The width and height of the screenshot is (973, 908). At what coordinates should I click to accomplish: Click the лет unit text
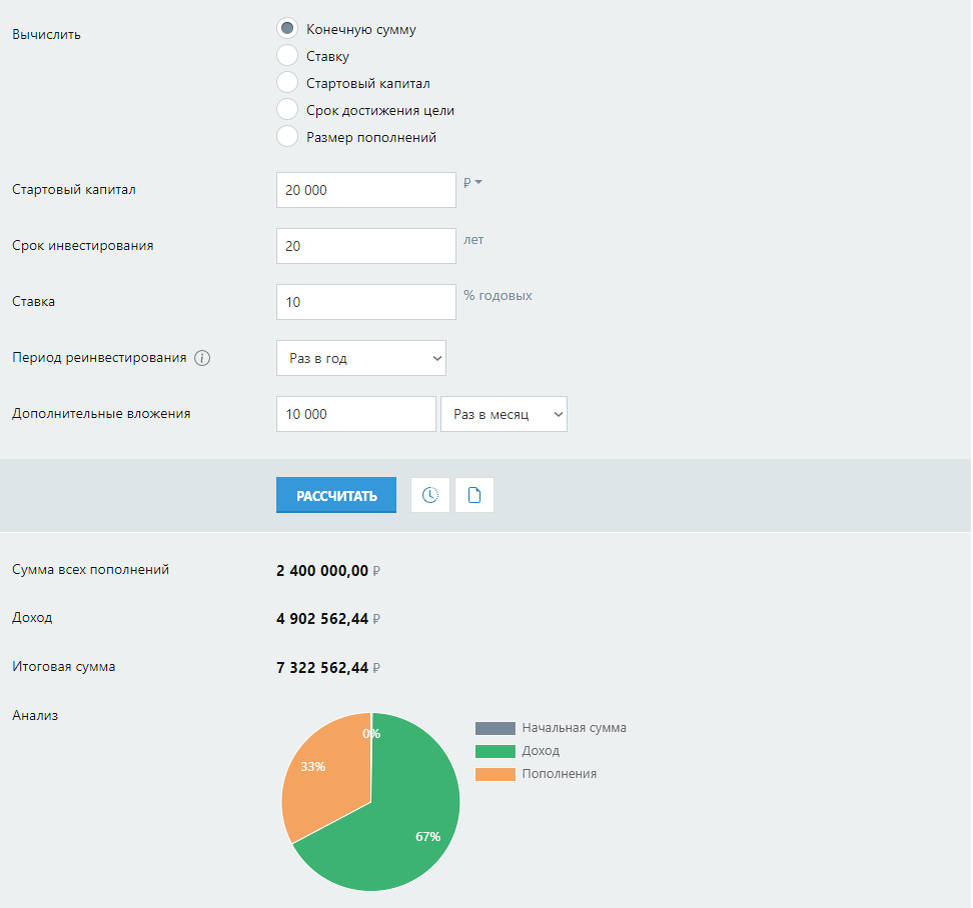click(x=473, y=240)
